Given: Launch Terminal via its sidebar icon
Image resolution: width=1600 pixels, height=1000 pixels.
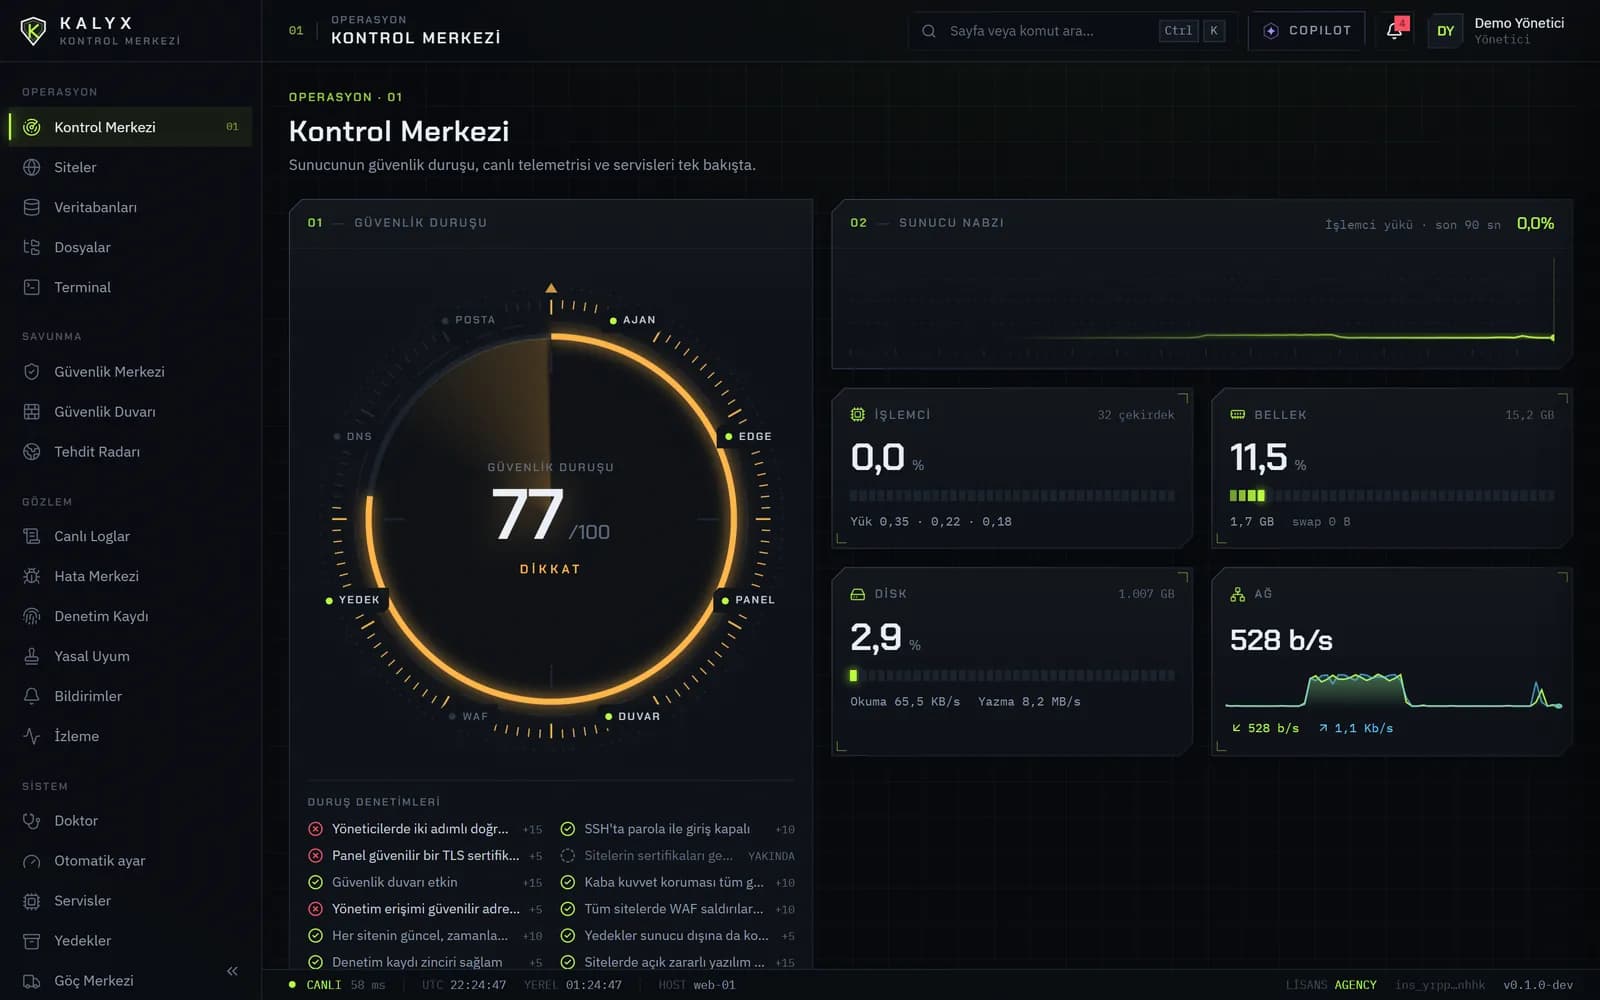Looking at the screenshot, I should click(32, 287).
